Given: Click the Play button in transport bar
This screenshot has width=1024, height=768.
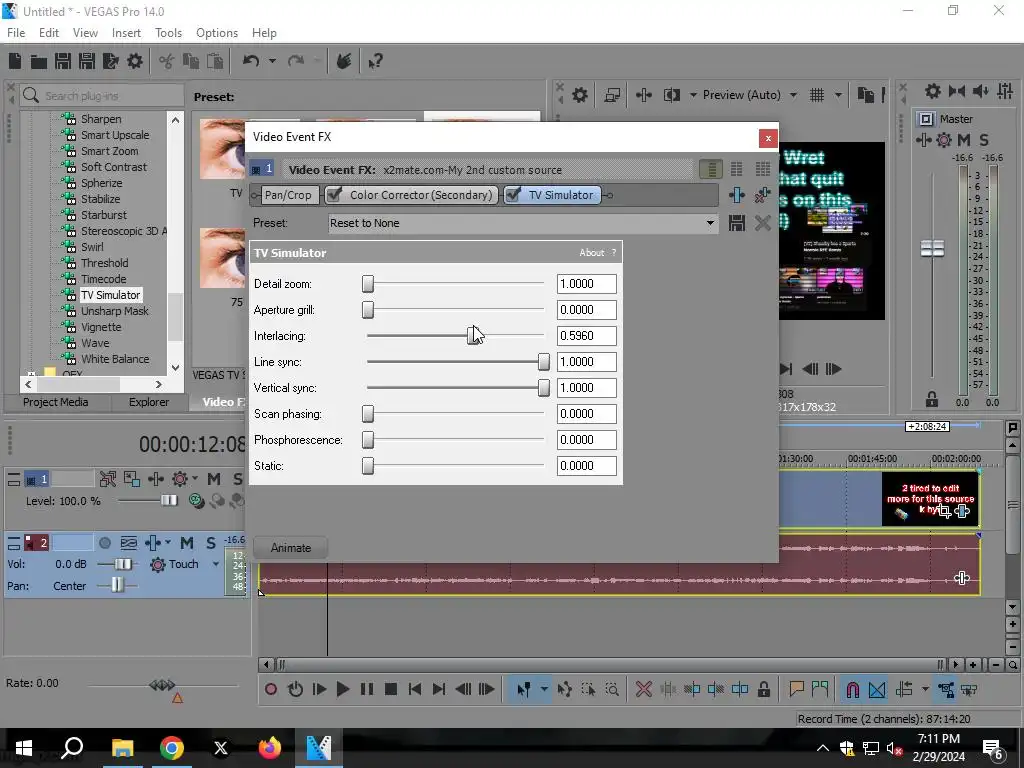Looking at the screenshot, I should pos(342,689).
